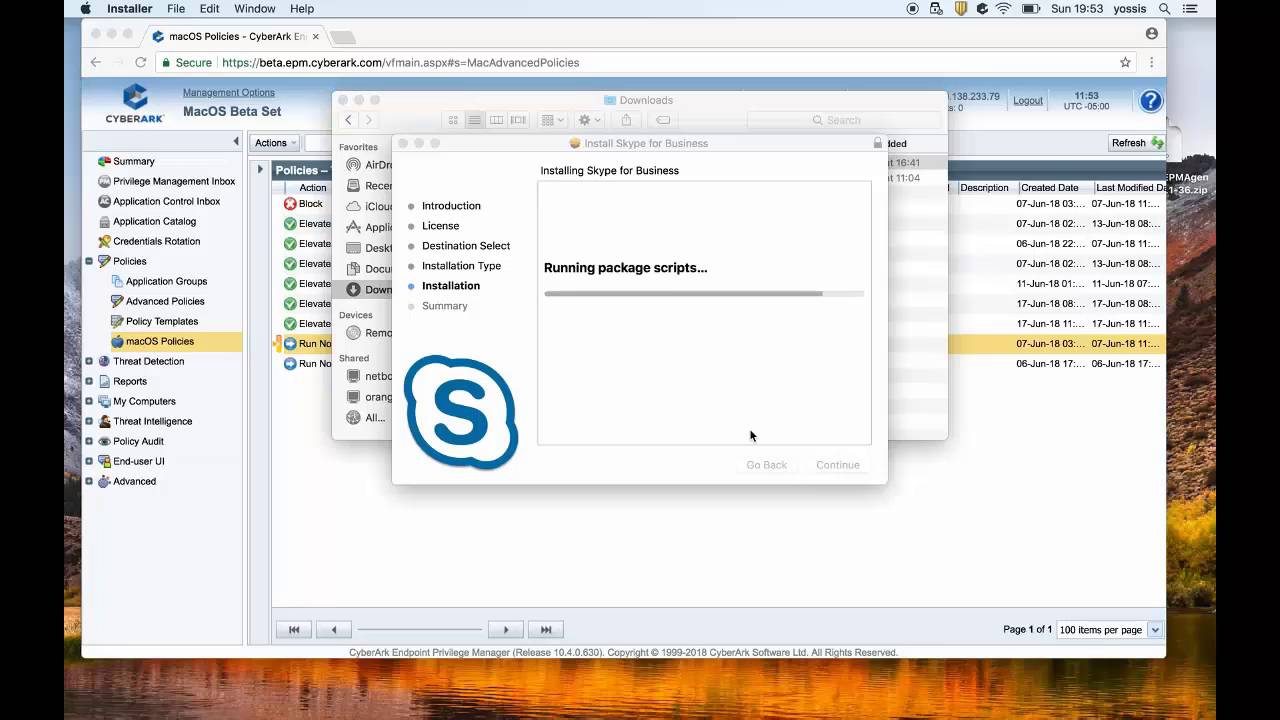Open Finder arrange-by dropdown
The image size is (1280, 720).
click(x=553, y=120)
